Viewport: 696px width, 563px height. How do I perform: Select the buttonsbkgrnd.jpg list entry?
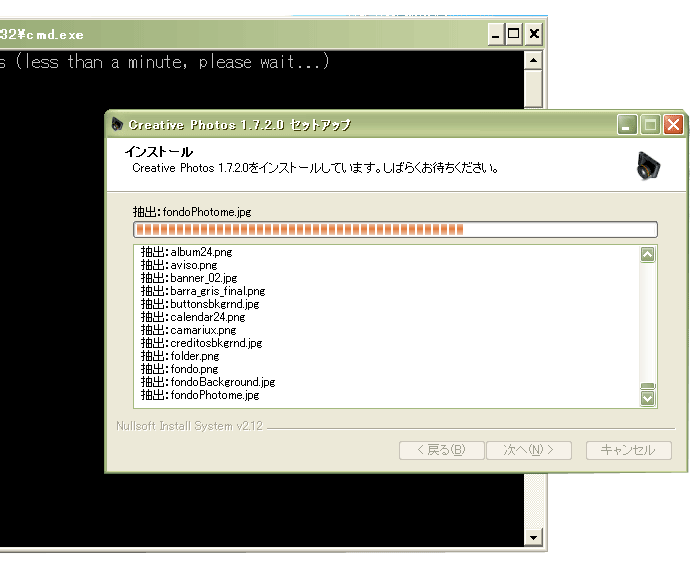[200, 304]
